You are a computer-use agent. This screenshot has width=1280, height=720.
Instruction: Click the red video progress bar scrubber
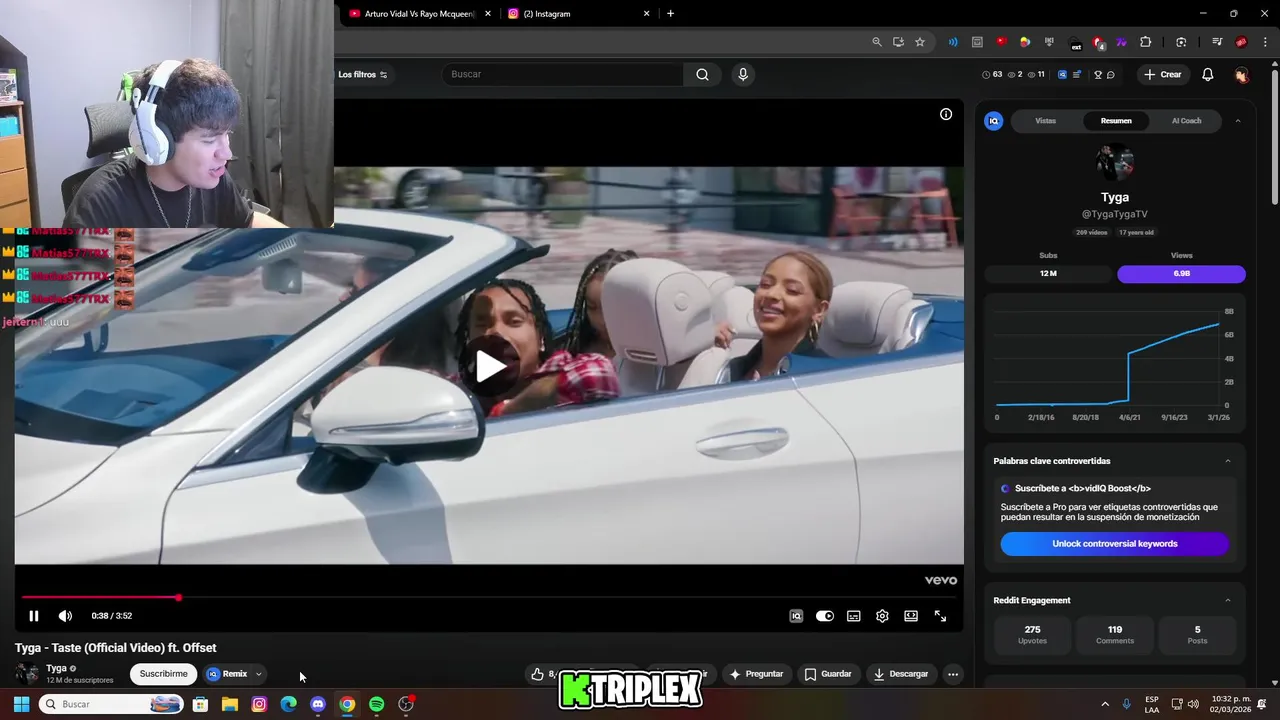tap(179, 598)
